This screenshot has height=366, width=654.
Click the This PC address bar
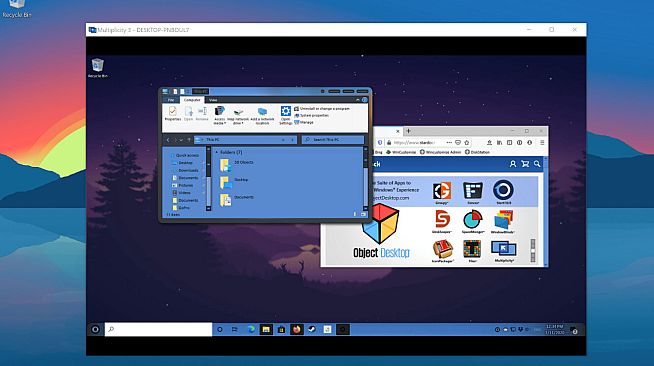(x=245, y=140)
